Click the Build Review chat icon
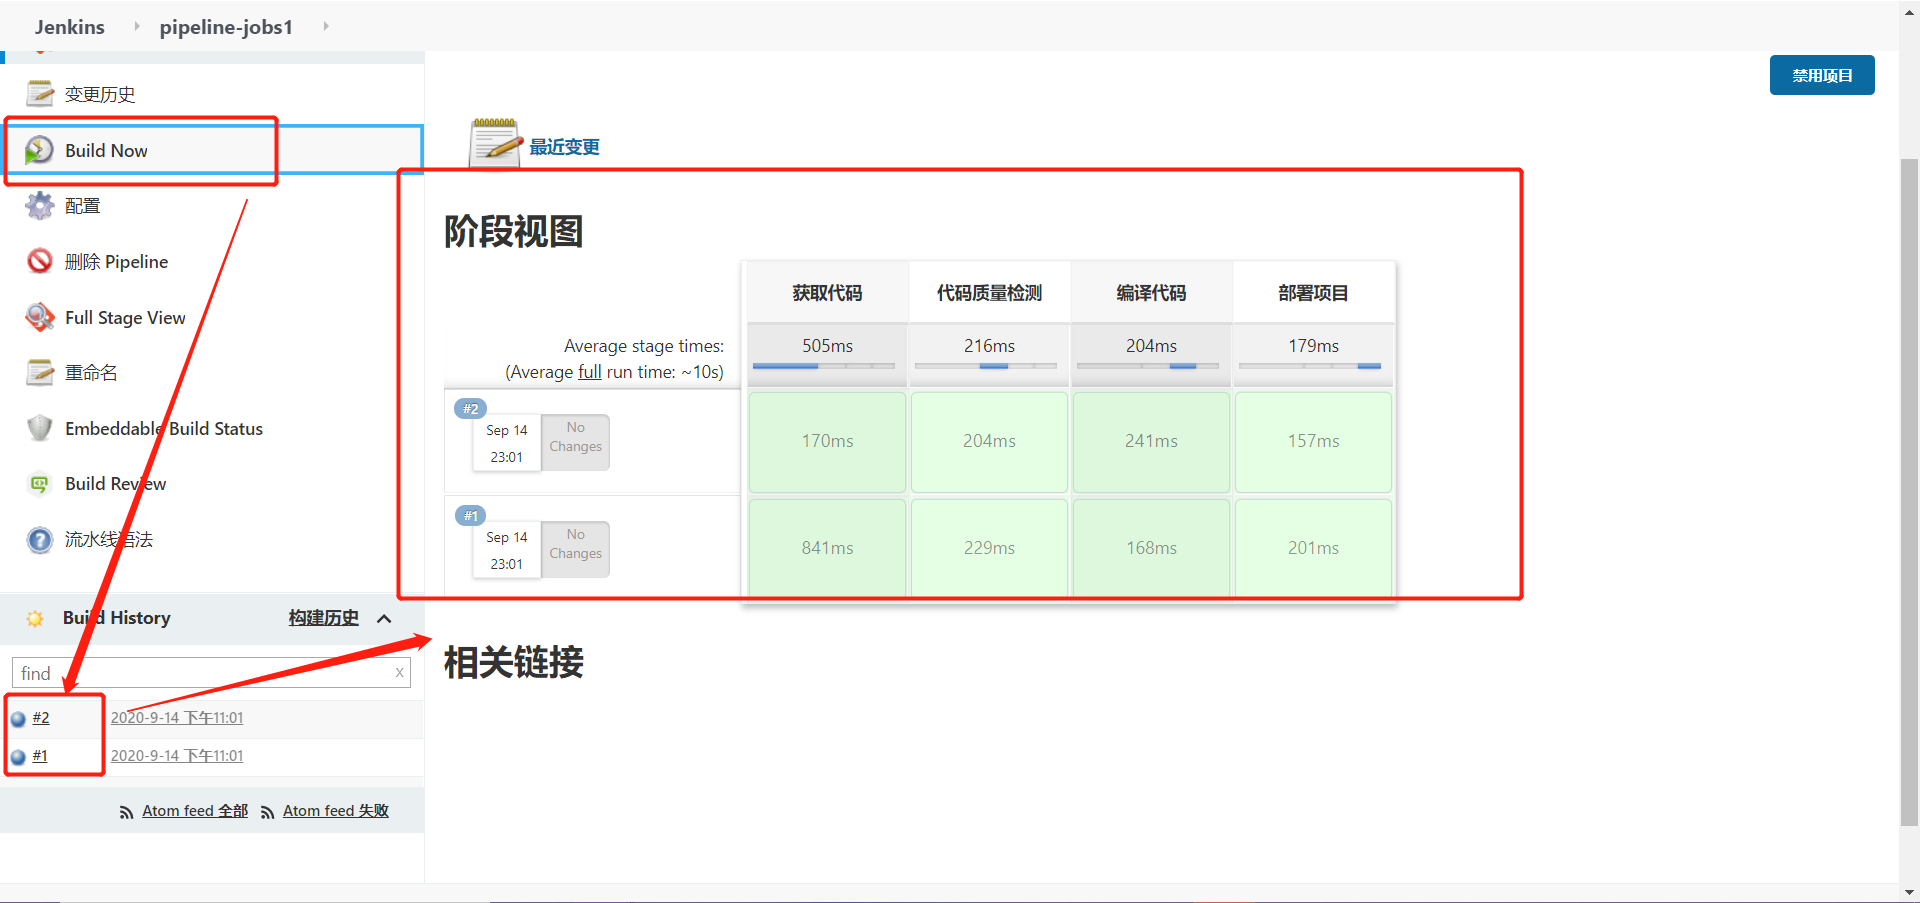 [40, 484]
